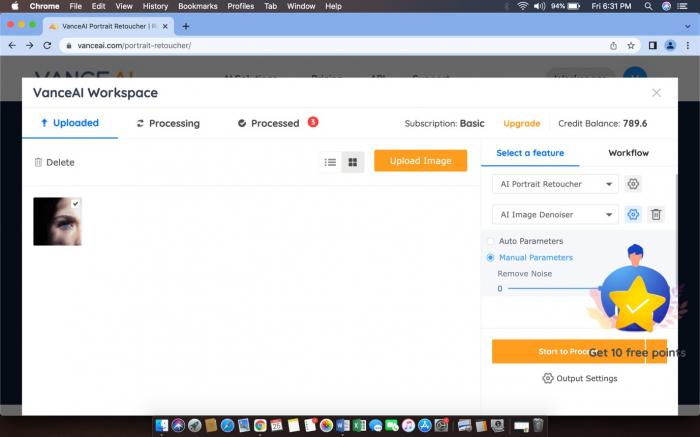Uncheck the uploaded eye image checkbox
This screenshot has width=700, height=437.
[75, 204]
